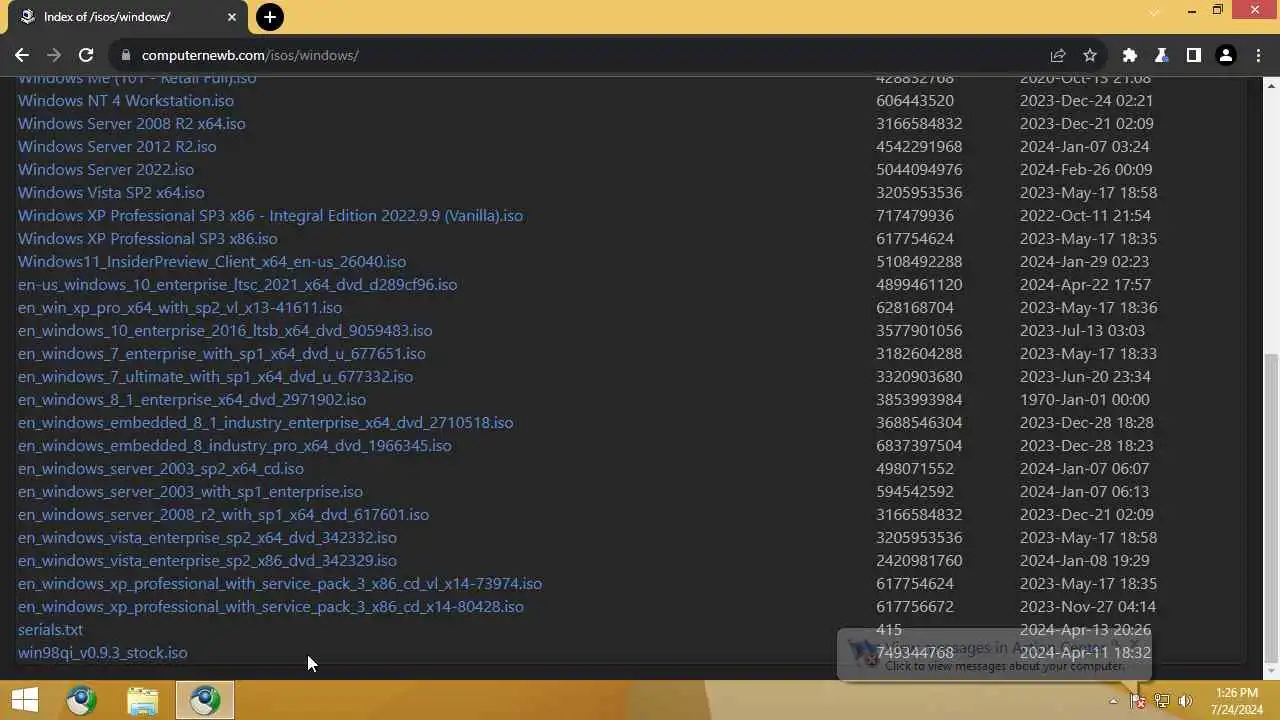Open File Explorer from taskbar
Viewport: 1280px width, 720px height.
point(143,700)
